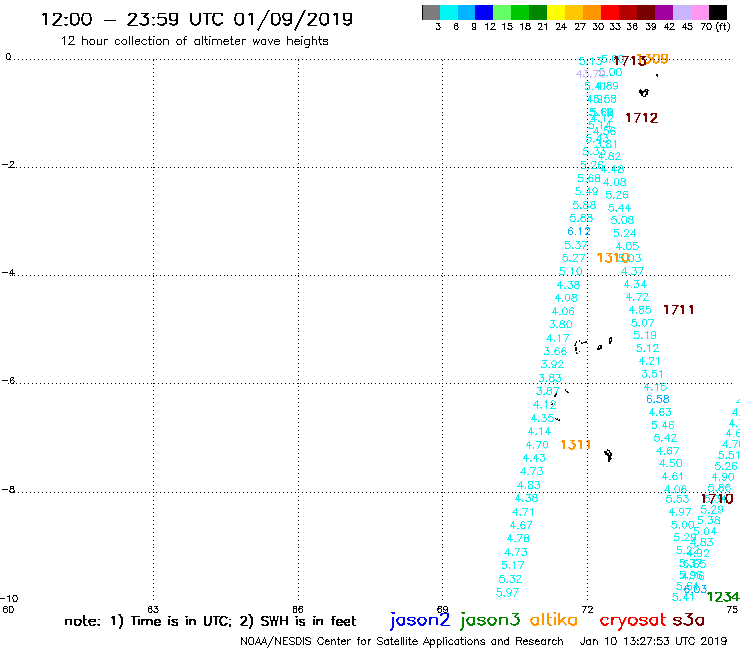Click the wave height value 5.46
The width and height of the screenshot is (740, 650).
663,425
